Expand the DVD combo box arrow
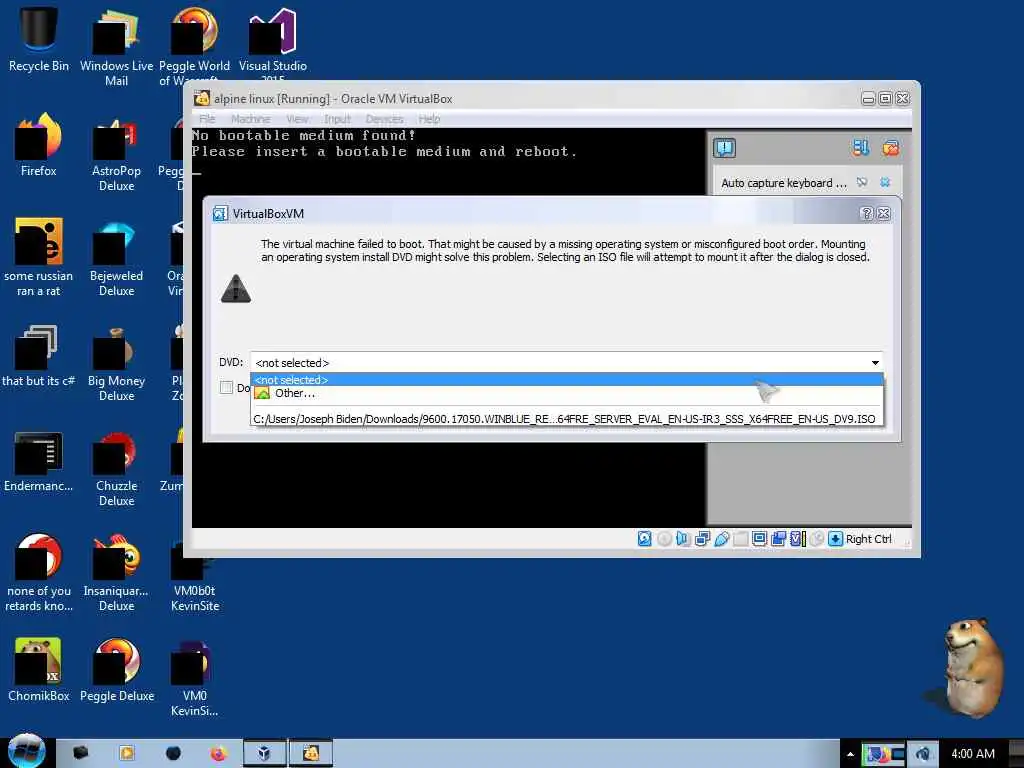 (x=874, y=362)
